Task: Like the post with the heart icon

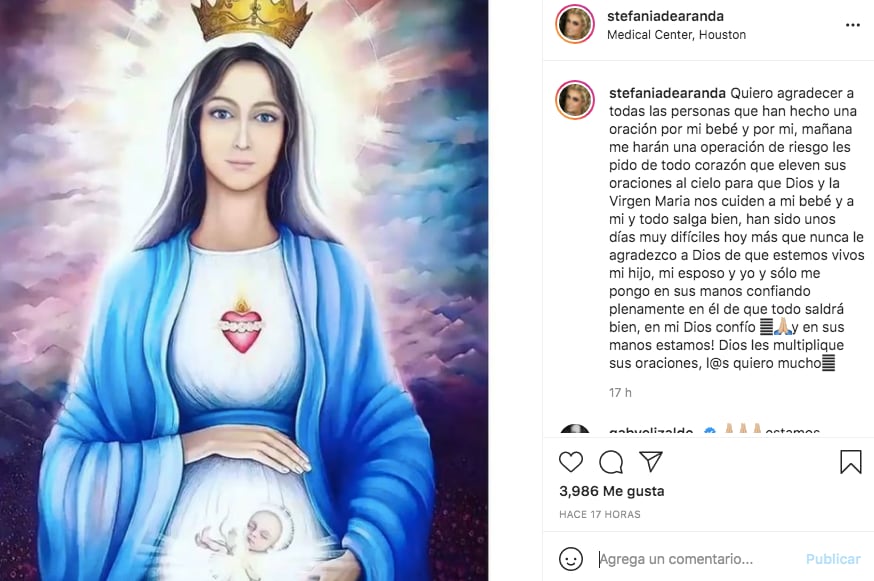Action: coord(571,462)
